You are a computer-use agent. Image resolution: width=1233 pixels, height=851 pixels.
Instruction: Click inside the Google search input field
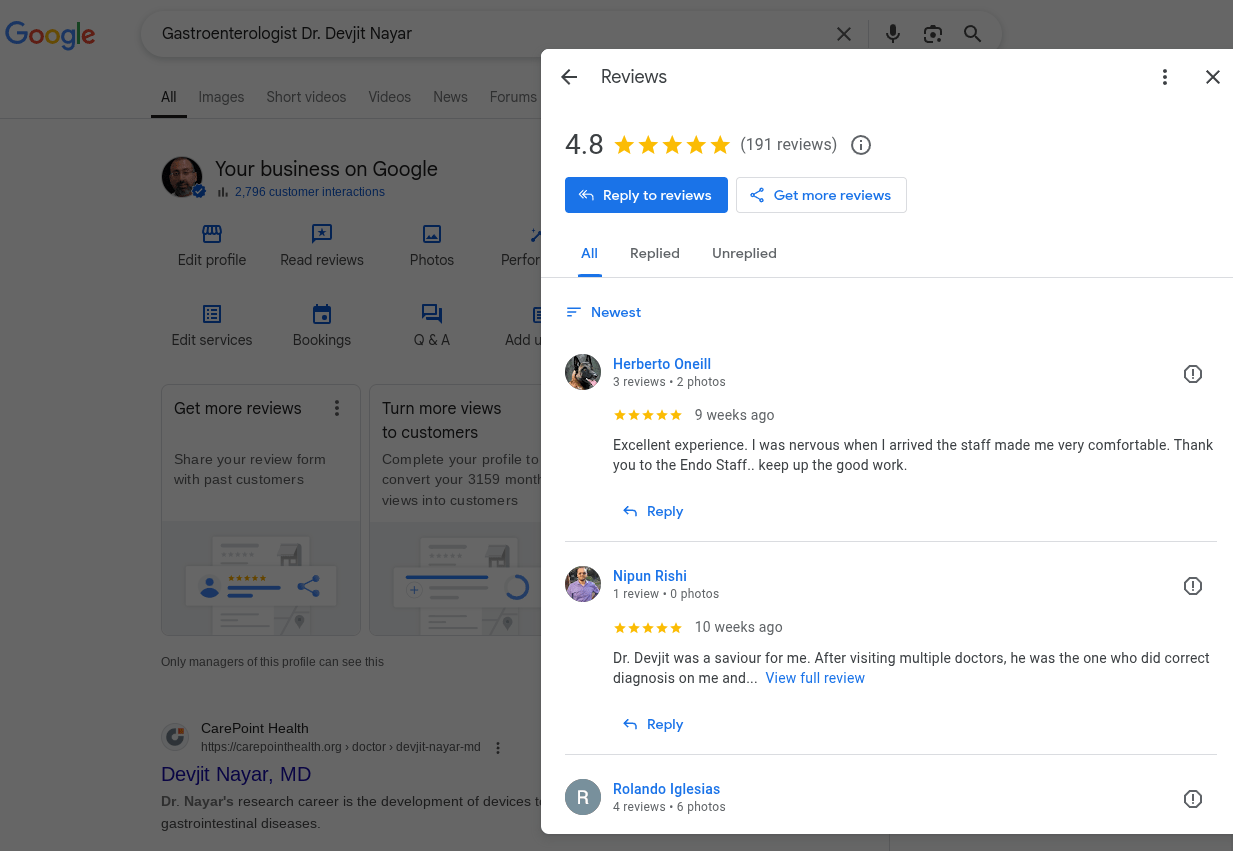tap(480, 34)
